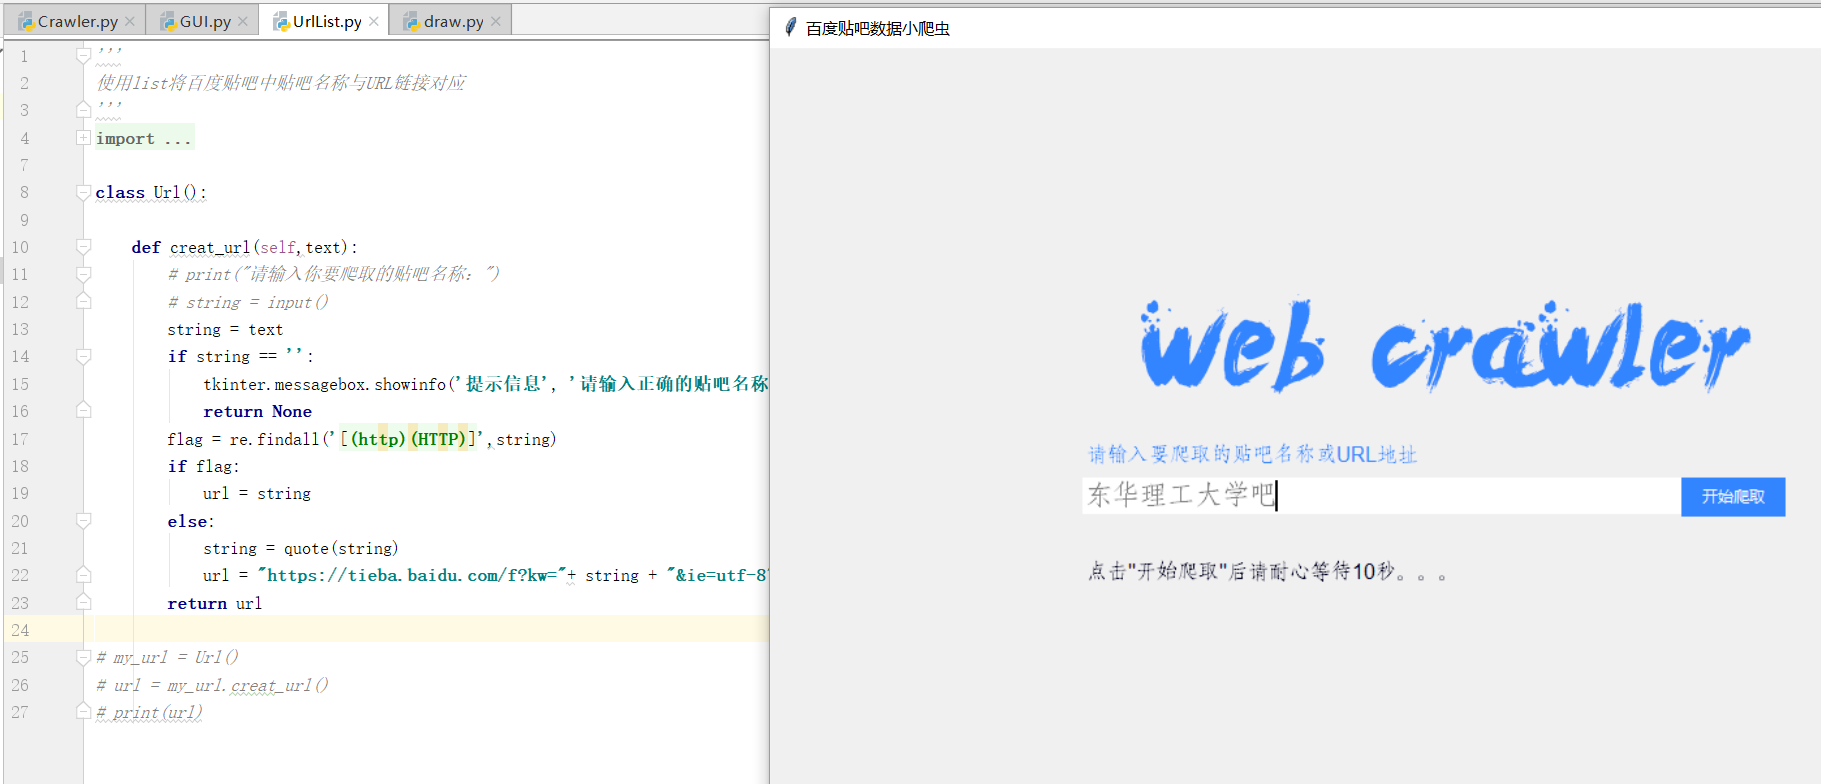Click the 'string = text' line

pyautogui.click(x=225, y=329)
